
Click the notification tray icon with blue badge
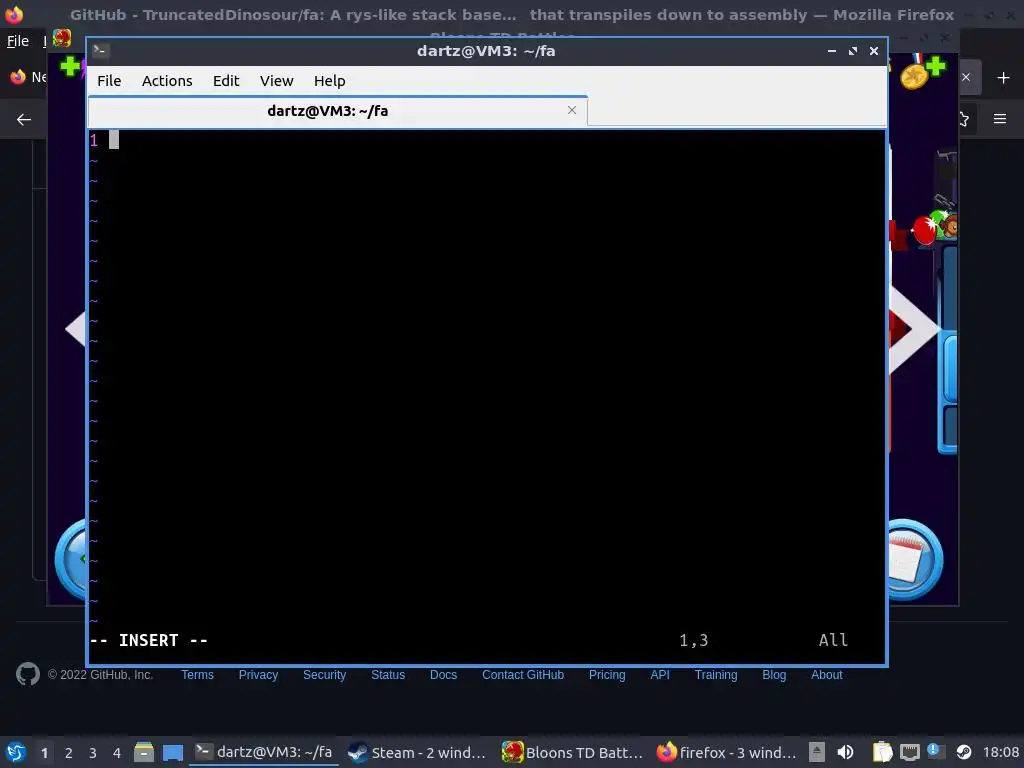pyautogui.click(x=935, y=751)
